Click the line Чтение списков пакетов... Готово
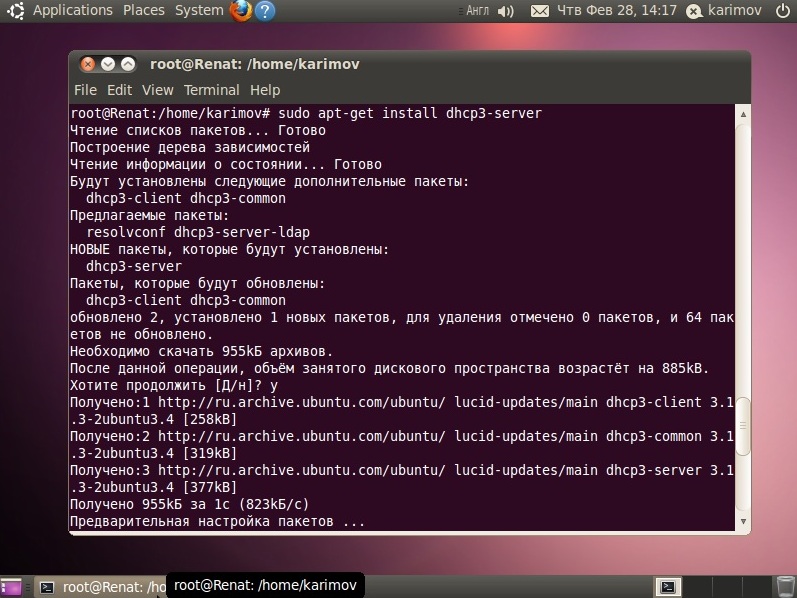 tap(198, 130)
